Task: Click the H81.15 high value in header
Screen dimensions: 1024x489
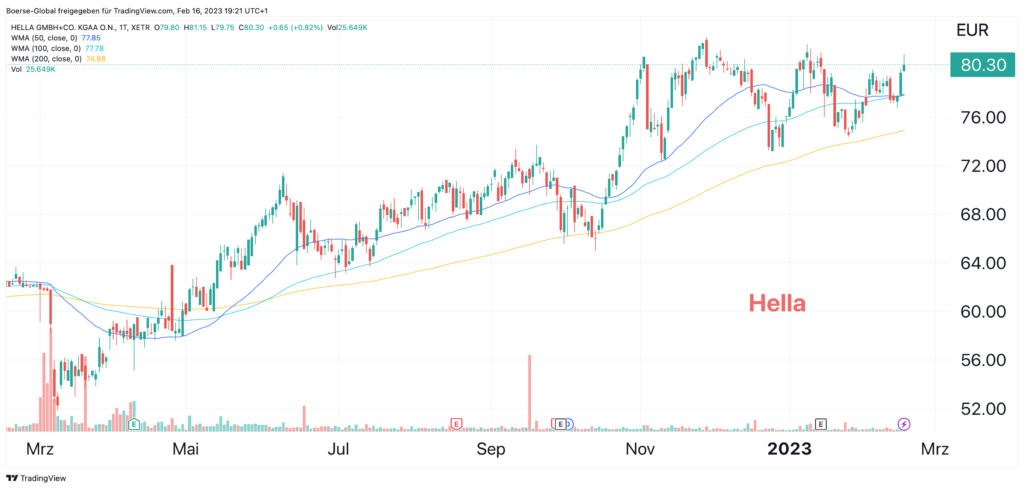Action: coord(195,29)
